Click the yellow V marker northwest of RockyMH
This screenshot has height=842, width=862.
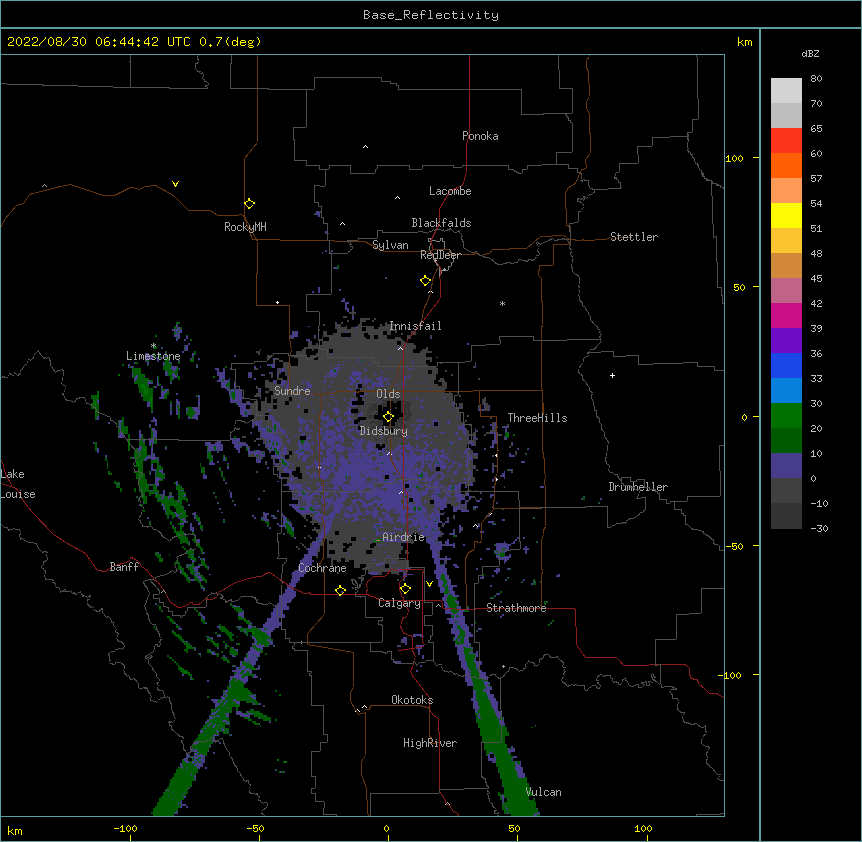point(175,184)
